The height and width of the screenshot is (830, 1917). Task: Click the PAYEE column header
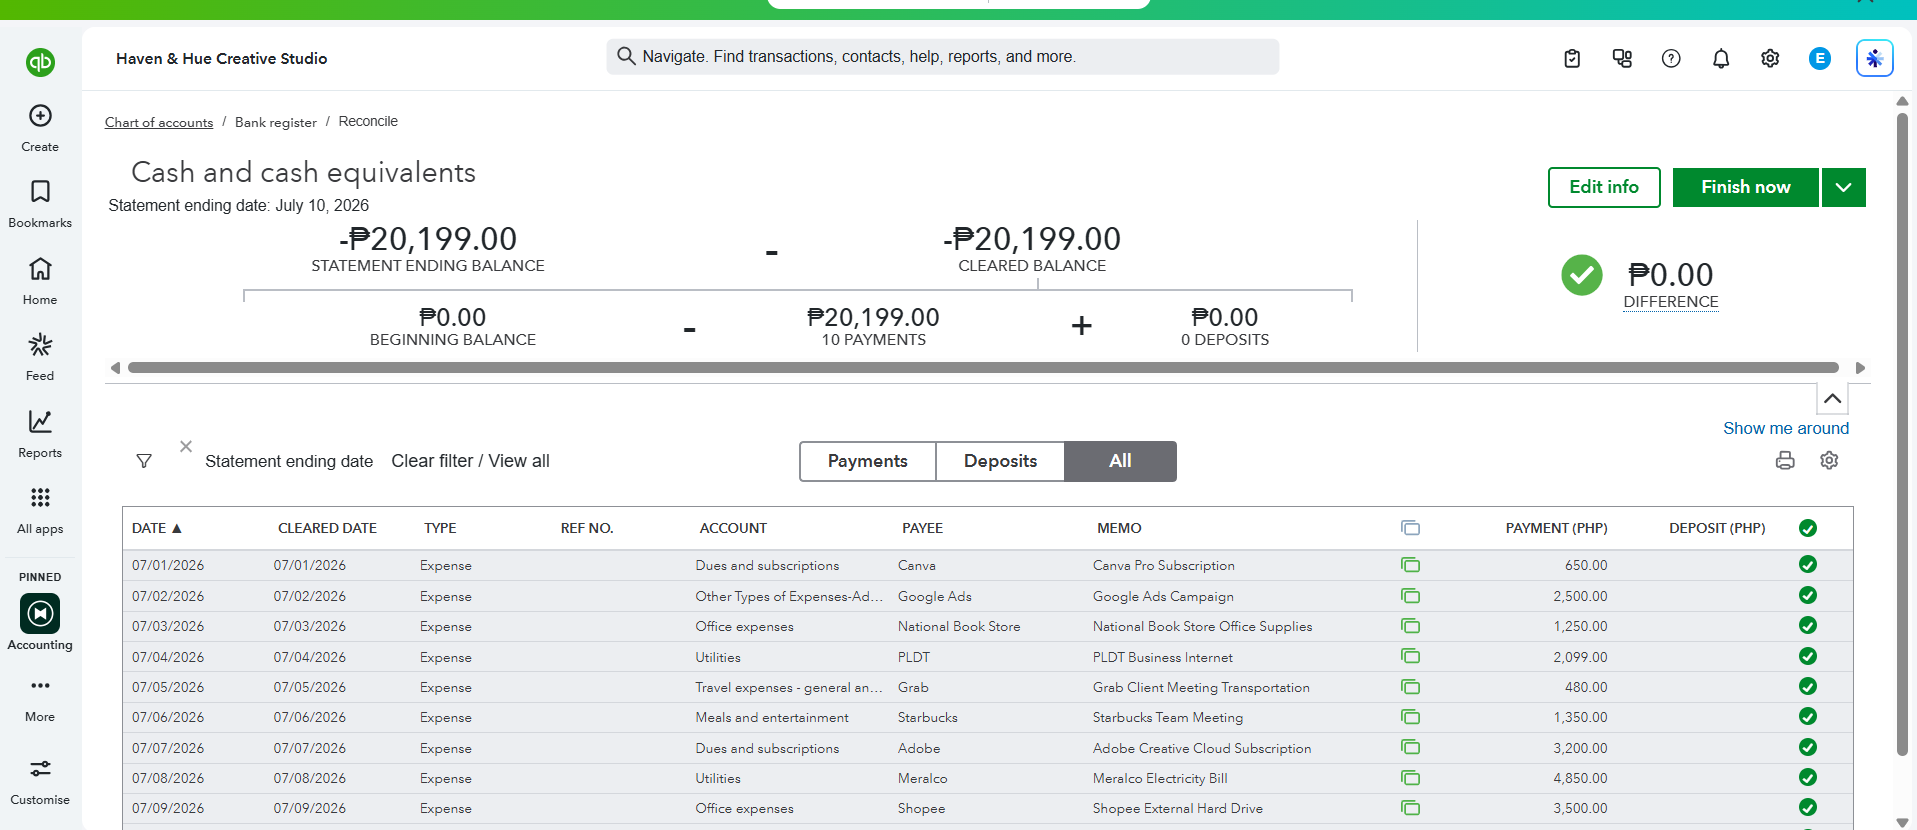tap(922, 528)
